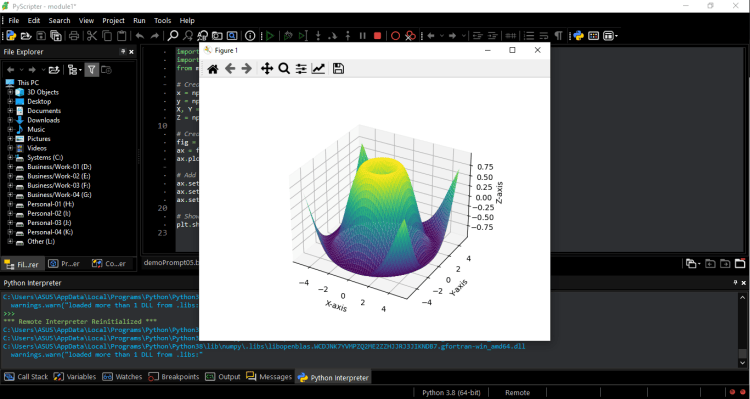The width and height of the screenshot is (750, 399).
Task: Stop execution with the red stop icon
Action: [x=377, y=35]
